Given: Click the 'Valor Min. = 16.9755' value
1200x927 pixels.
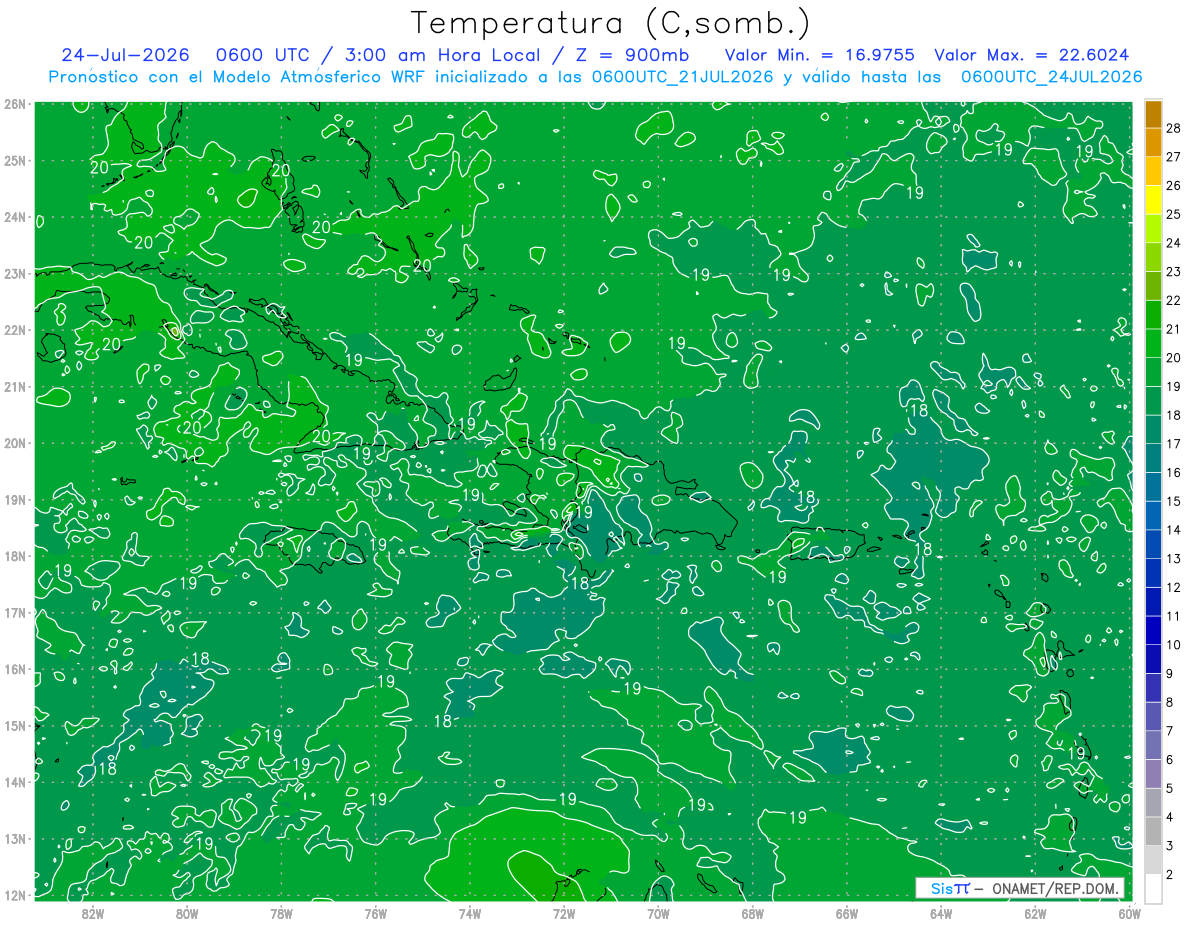Looking at the screenshot, I should click(819, 55).
